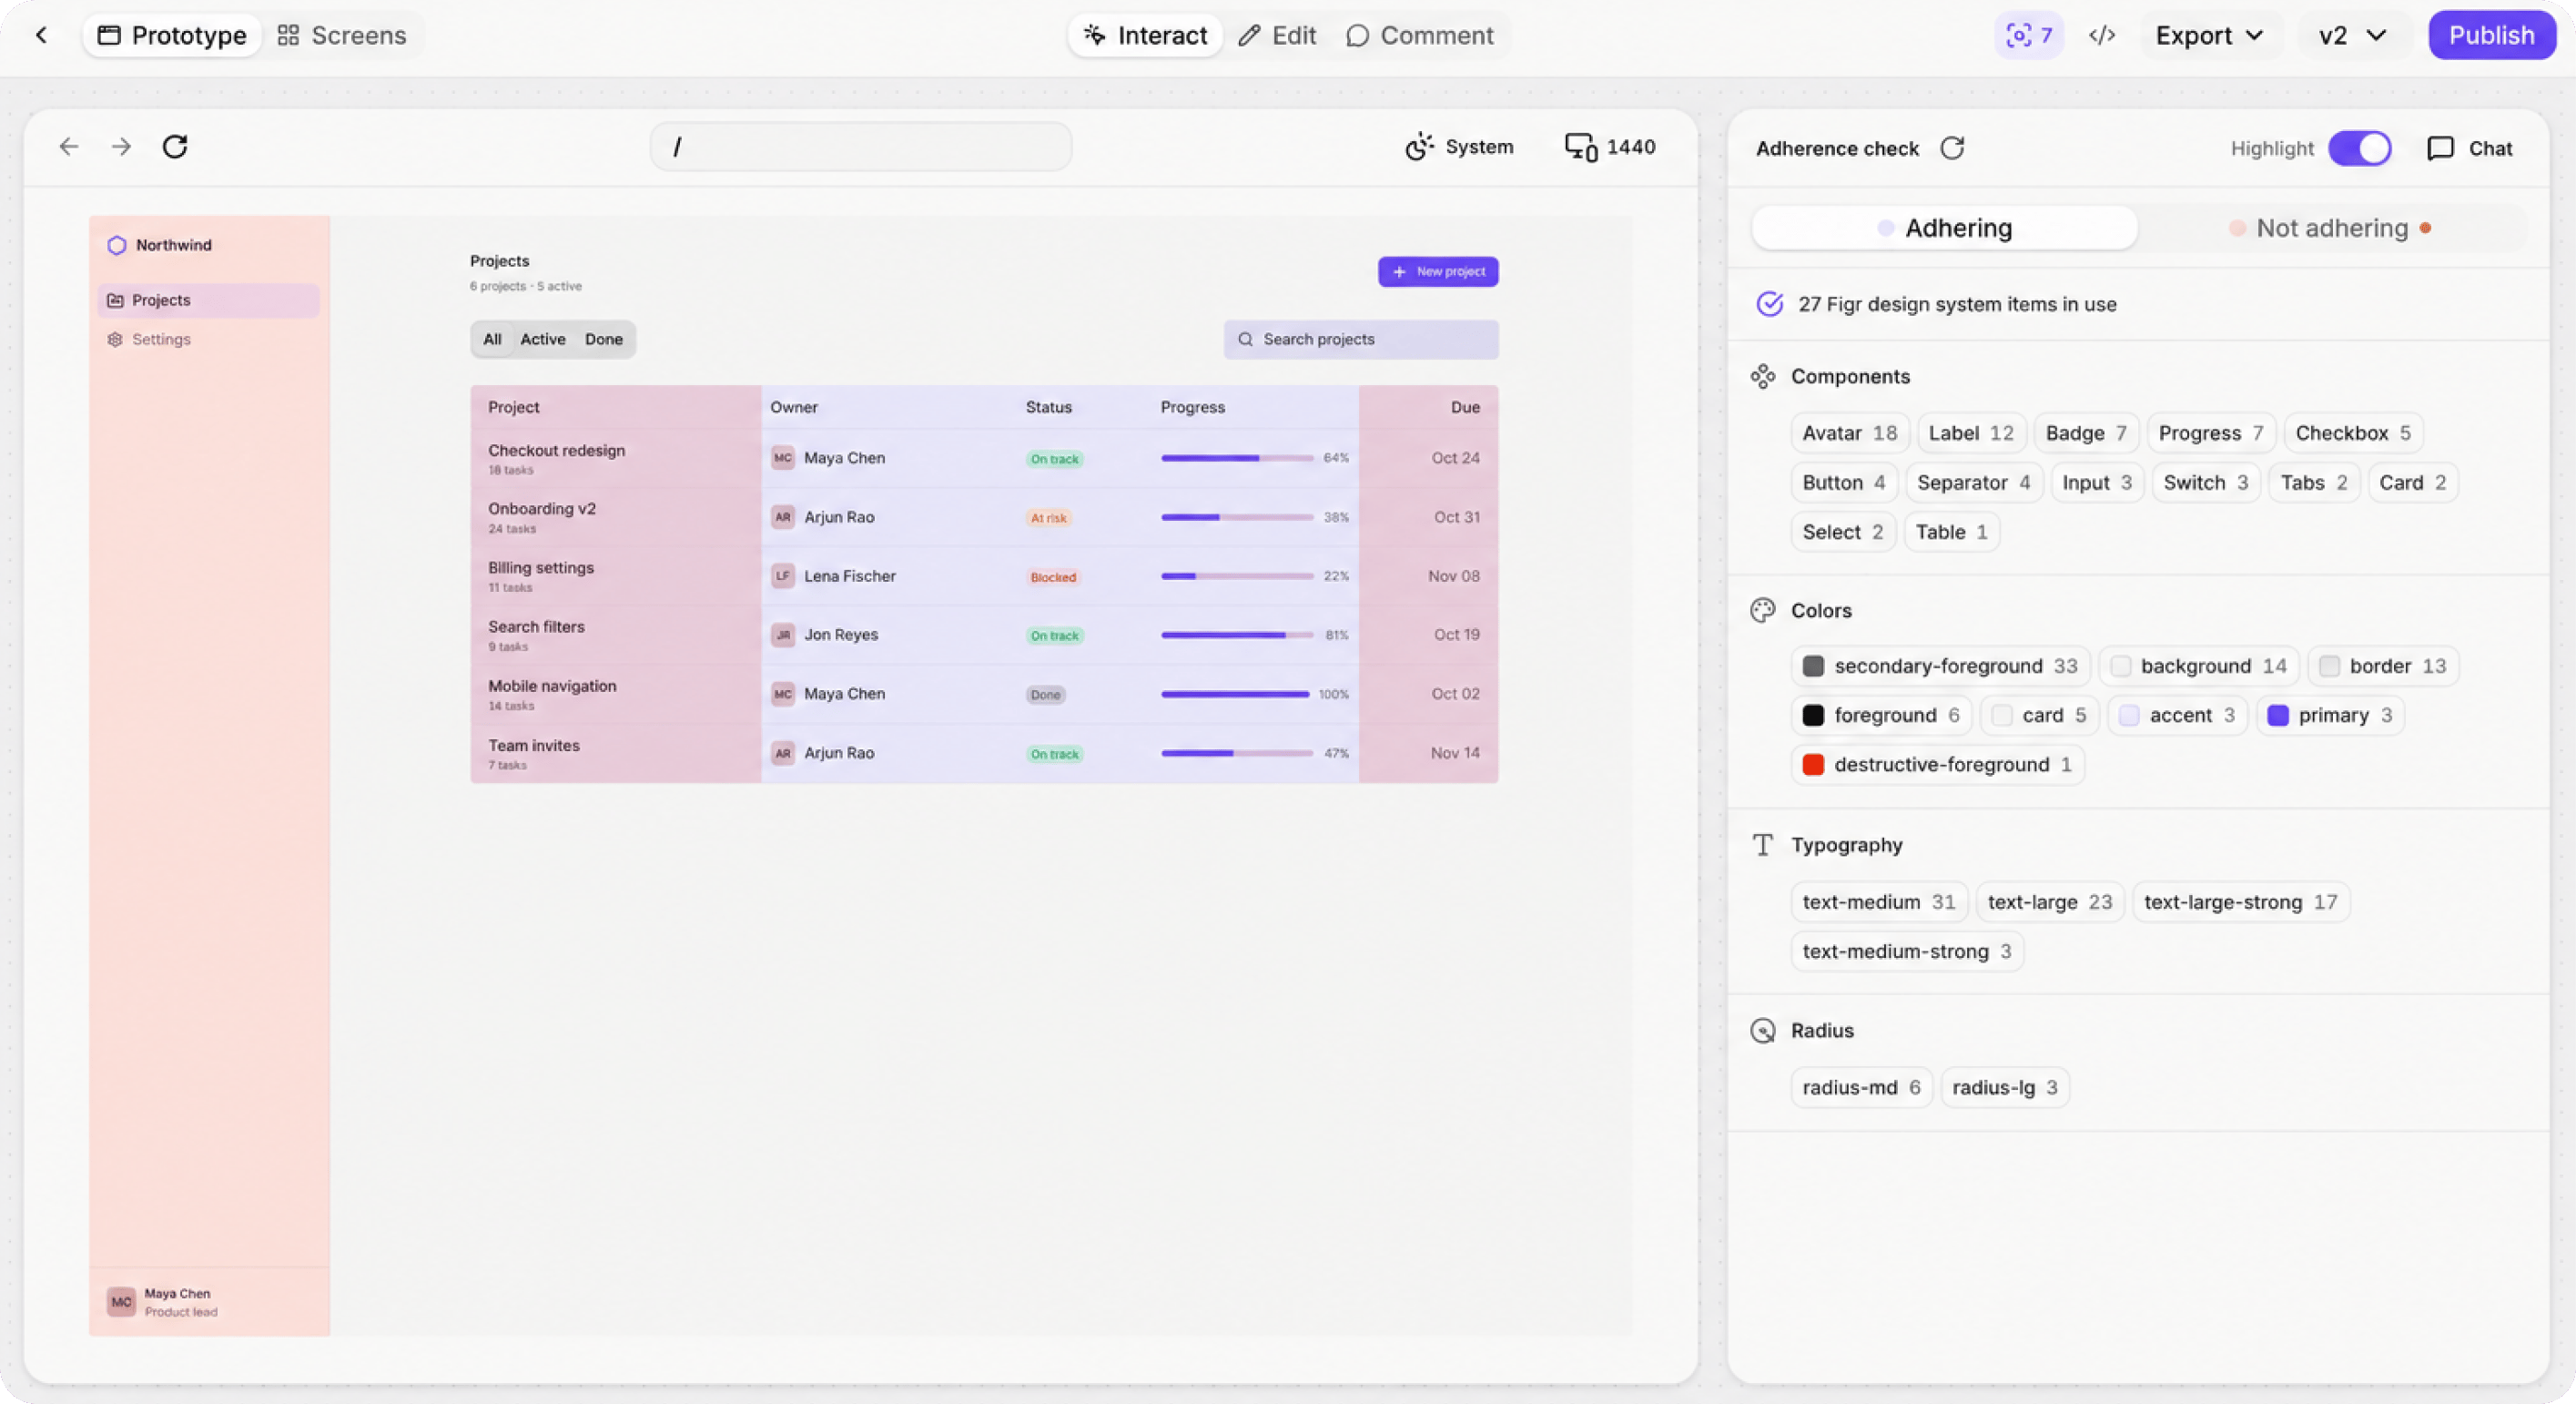Expand the v2 version dropdown
Image resolution: width=2576 pixels, height=1404 pixels.
click(x=2352, y=35)
